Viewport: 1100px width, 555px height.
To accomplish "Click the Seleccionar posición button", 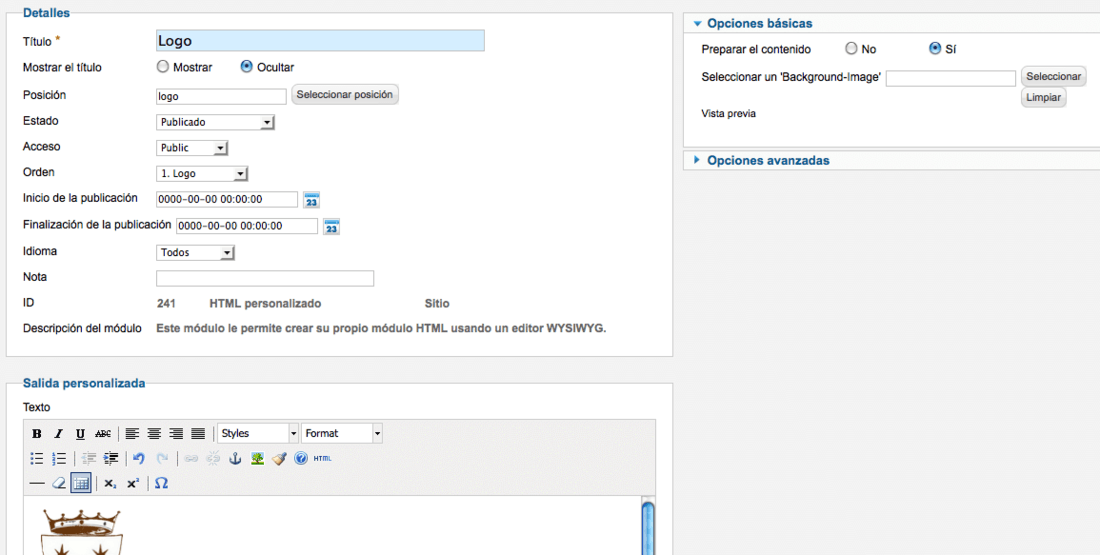I will coord(345,95).
